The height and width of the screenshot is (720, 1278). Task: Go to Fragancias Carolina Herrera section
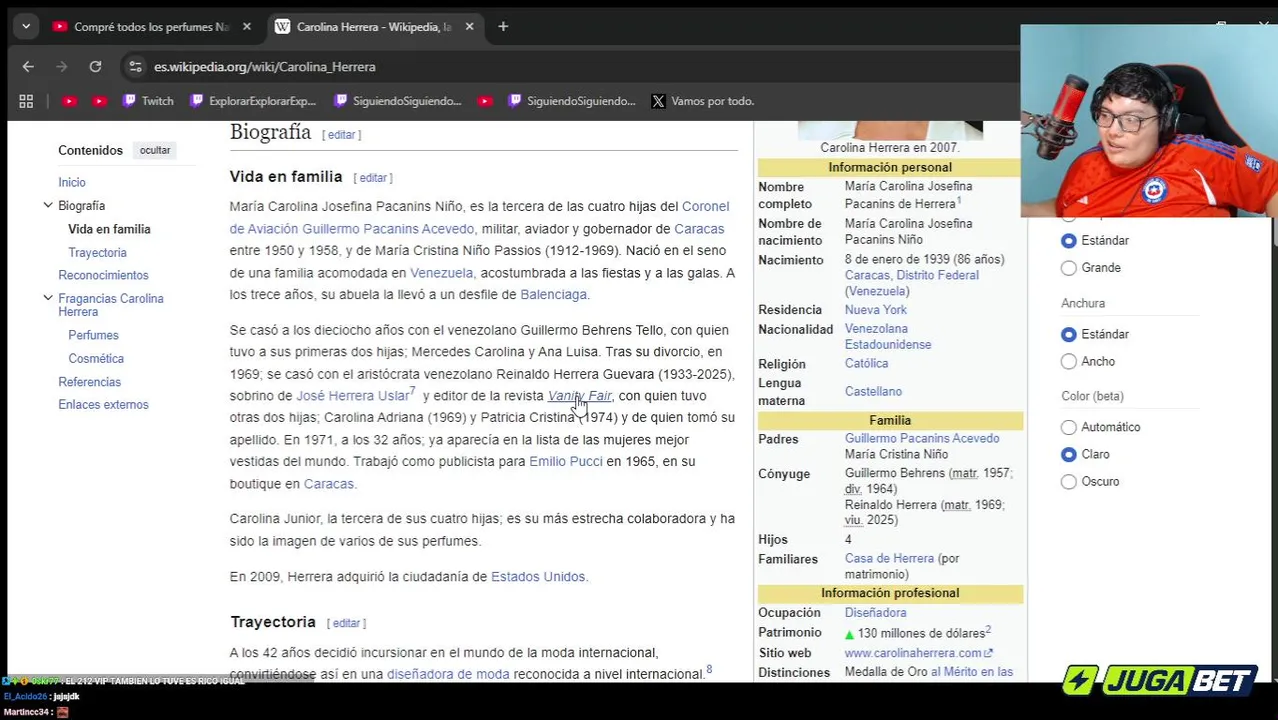111,305
